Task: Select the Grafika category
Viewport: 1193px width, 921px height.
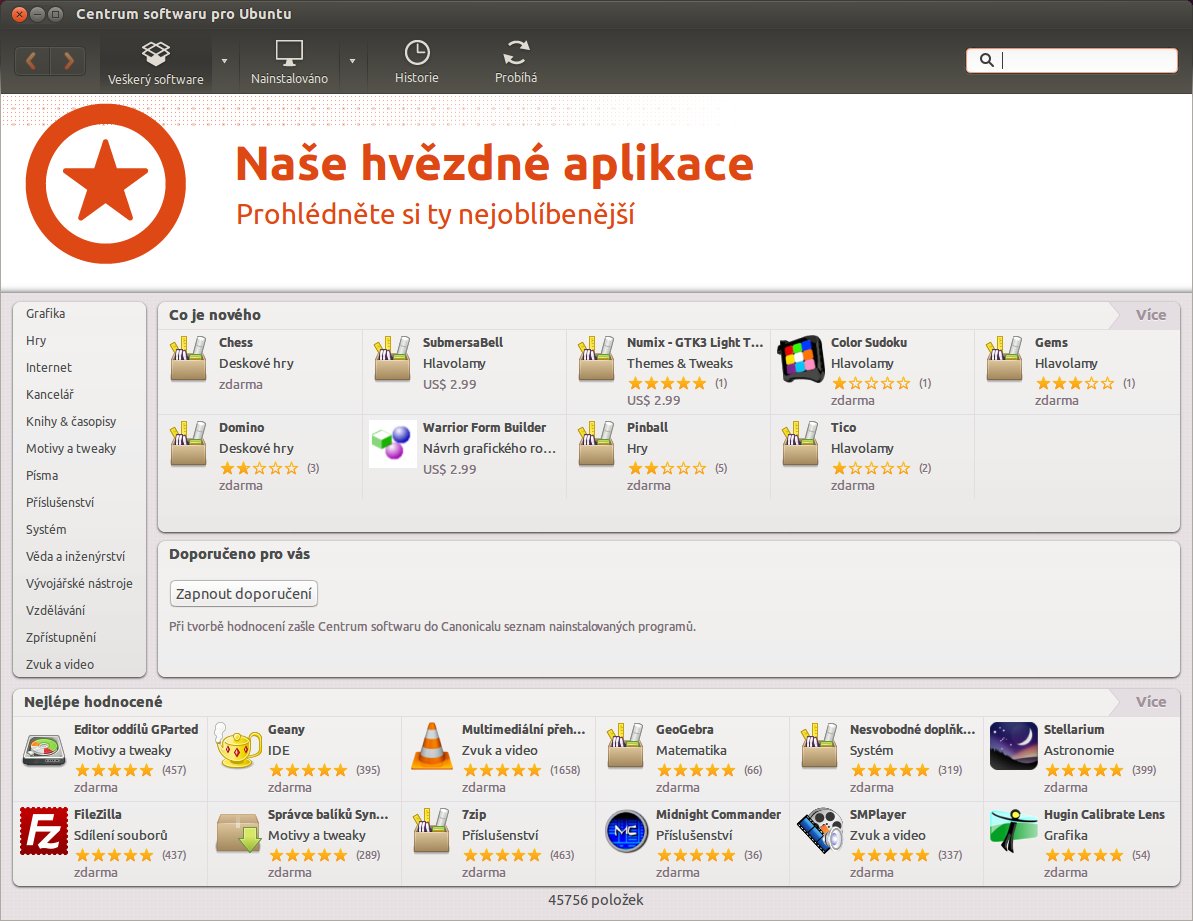Action: pos(45,313)
